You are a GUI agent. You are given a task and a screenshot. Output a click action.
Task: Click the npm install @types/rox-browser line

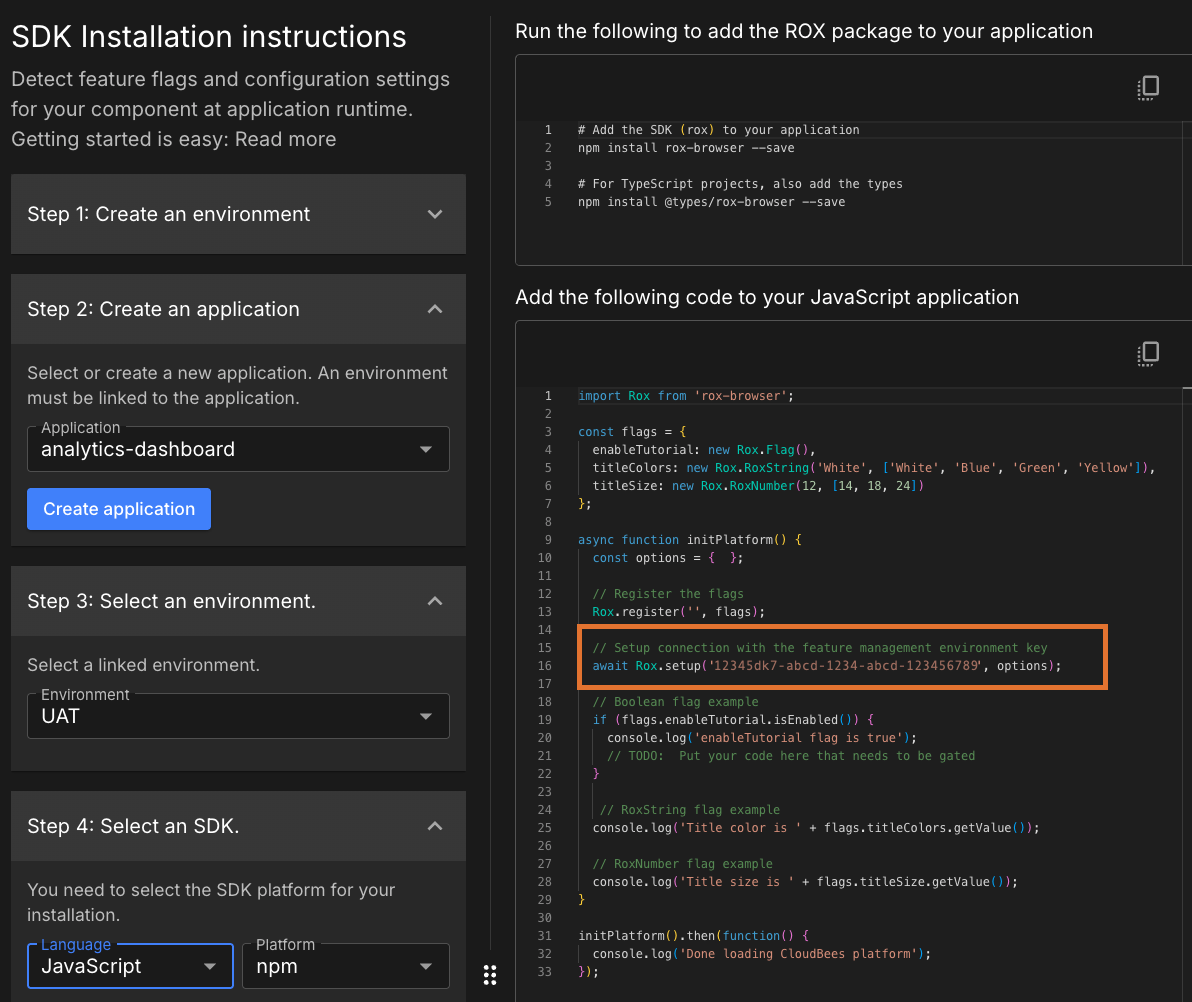click(711, 202)
